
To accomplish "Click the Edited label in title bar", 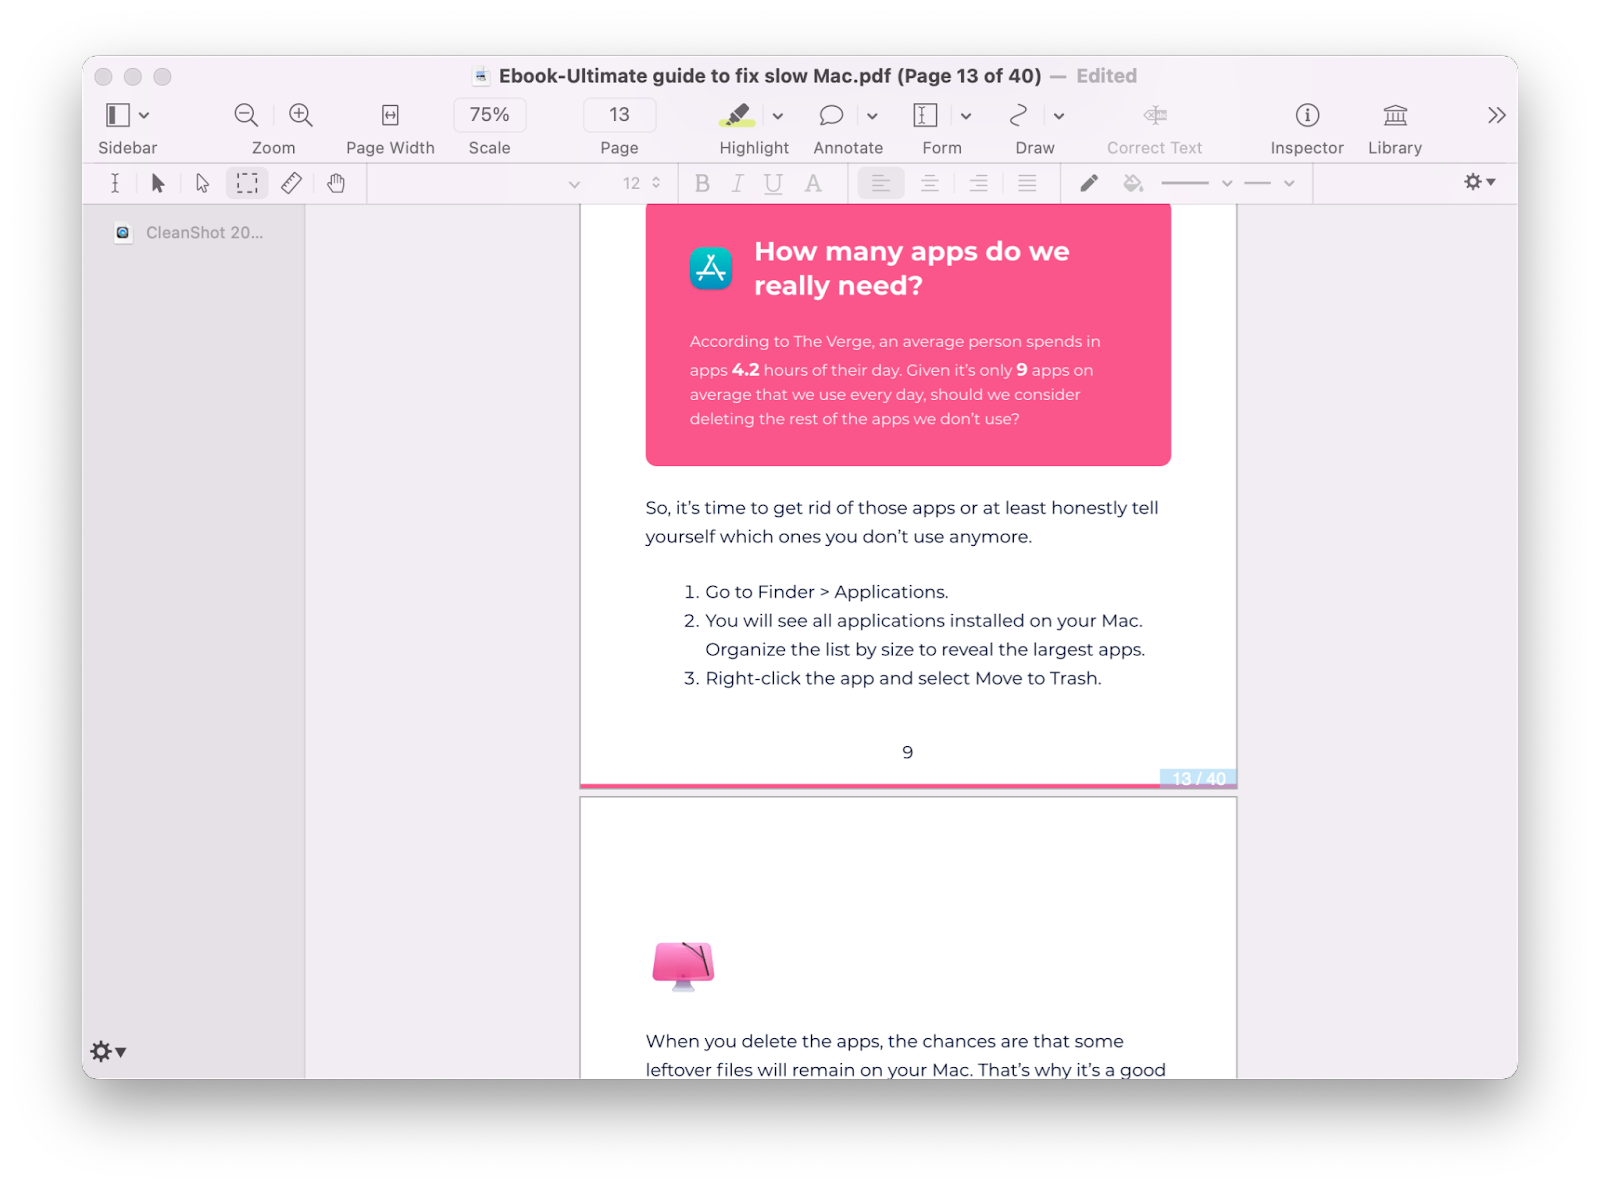I will click(1106, 76).
